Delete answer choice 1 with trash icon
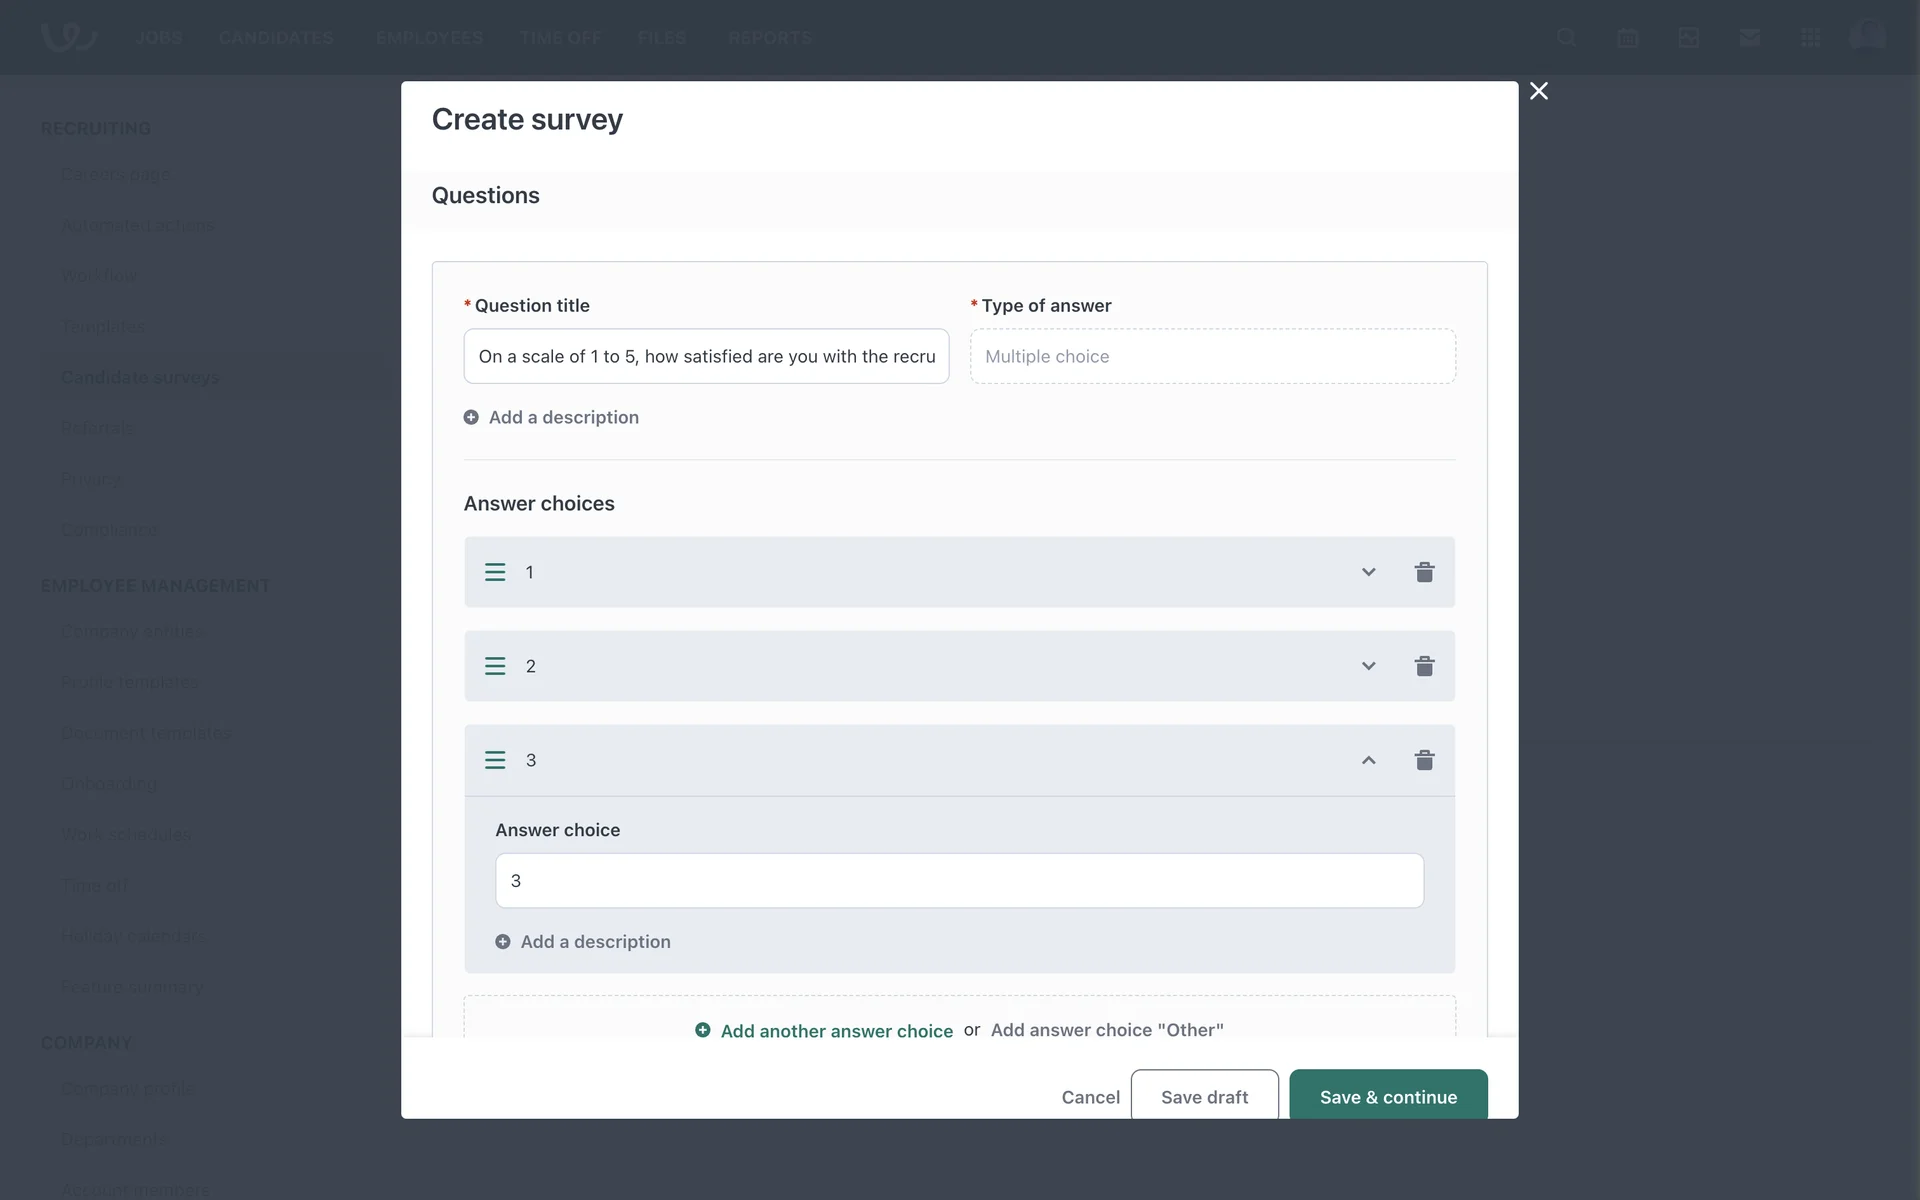 [1424, 572]
